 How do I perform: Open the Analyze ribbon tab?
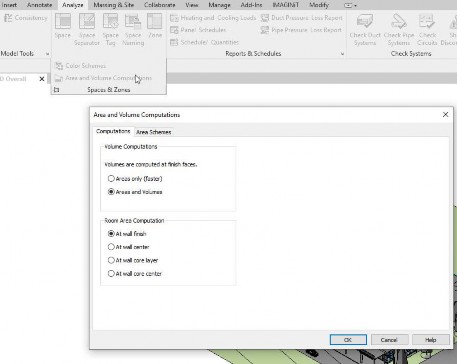73,5
